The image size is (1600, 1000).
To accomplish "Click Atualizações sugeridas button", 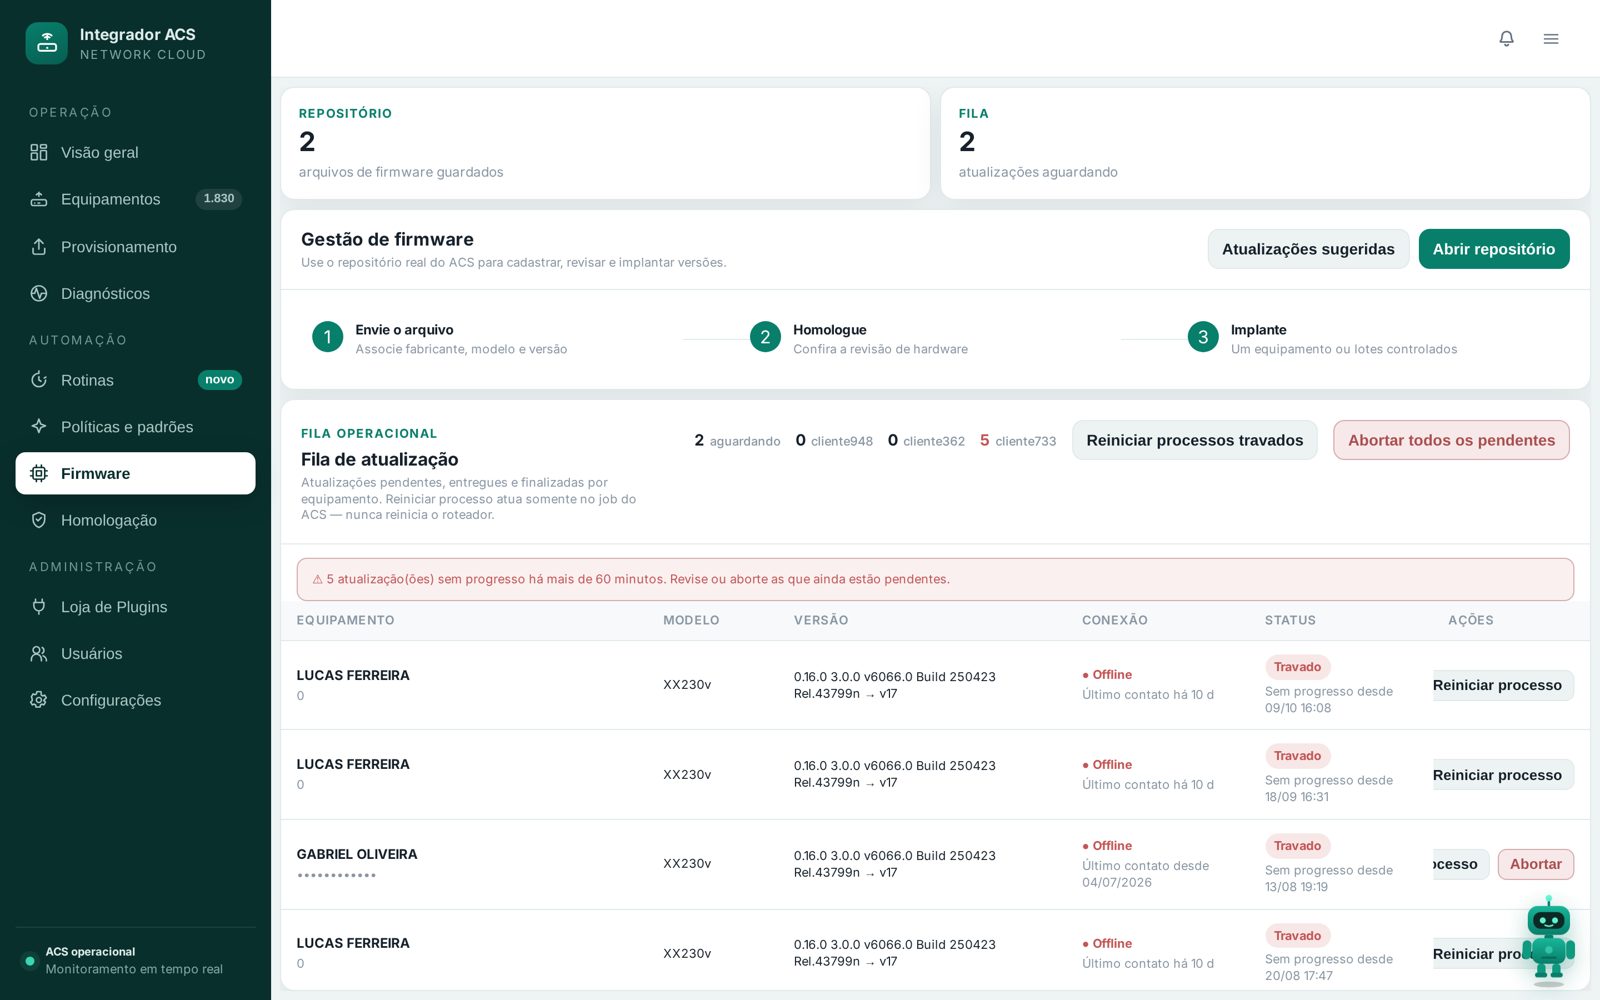I will point(1308,249).
